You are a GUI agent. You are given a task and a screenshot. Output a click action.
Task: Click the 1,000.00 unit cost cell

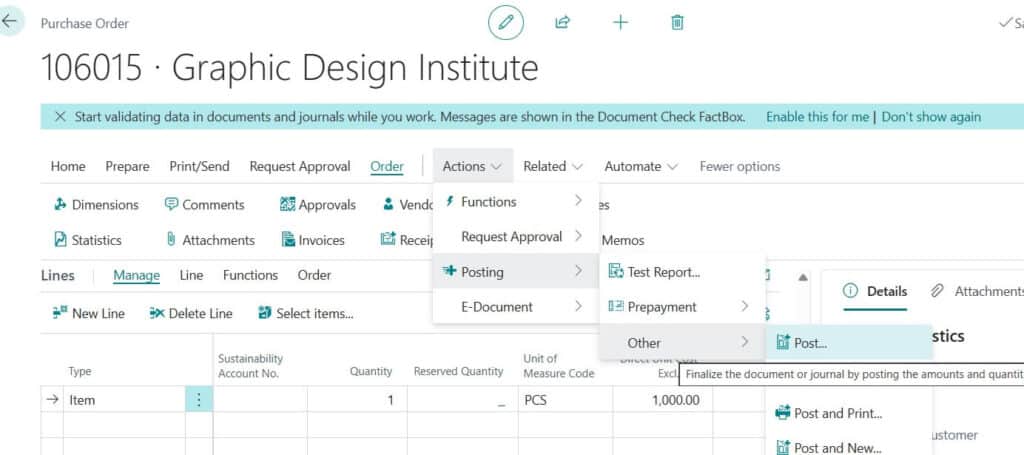pyautogui.click(x=662, y=400)
